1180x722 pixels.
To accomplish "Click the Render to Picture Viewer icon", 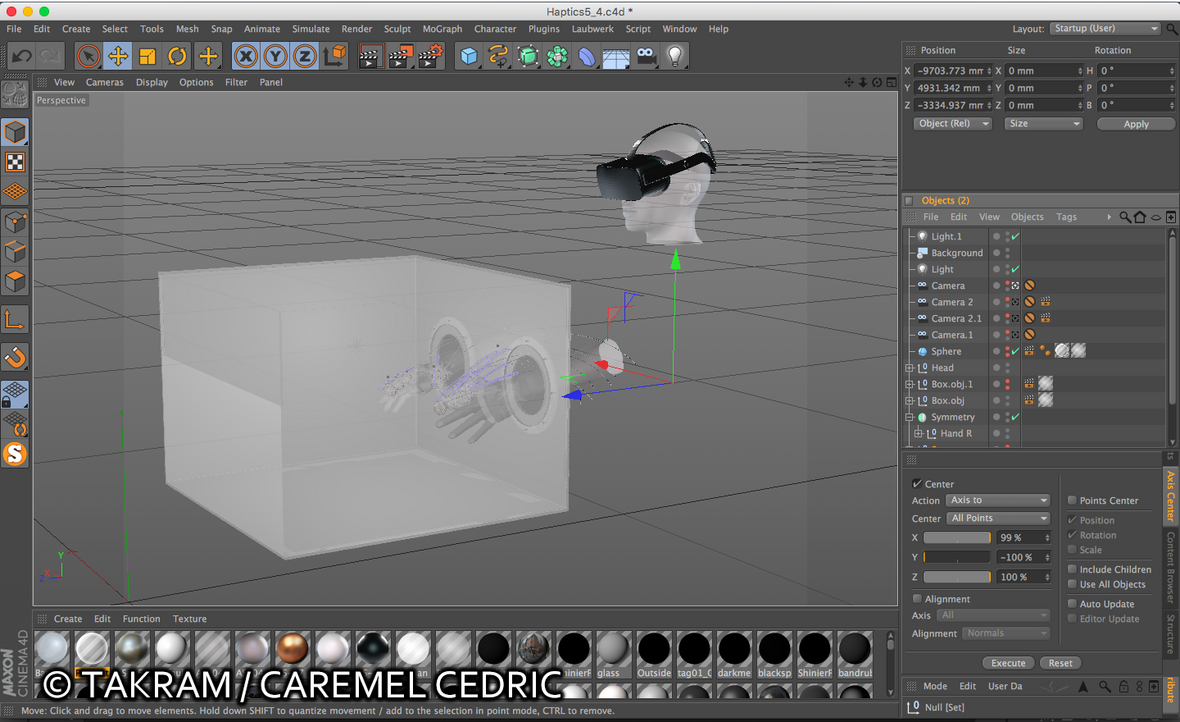I will [x=400, y=56].
